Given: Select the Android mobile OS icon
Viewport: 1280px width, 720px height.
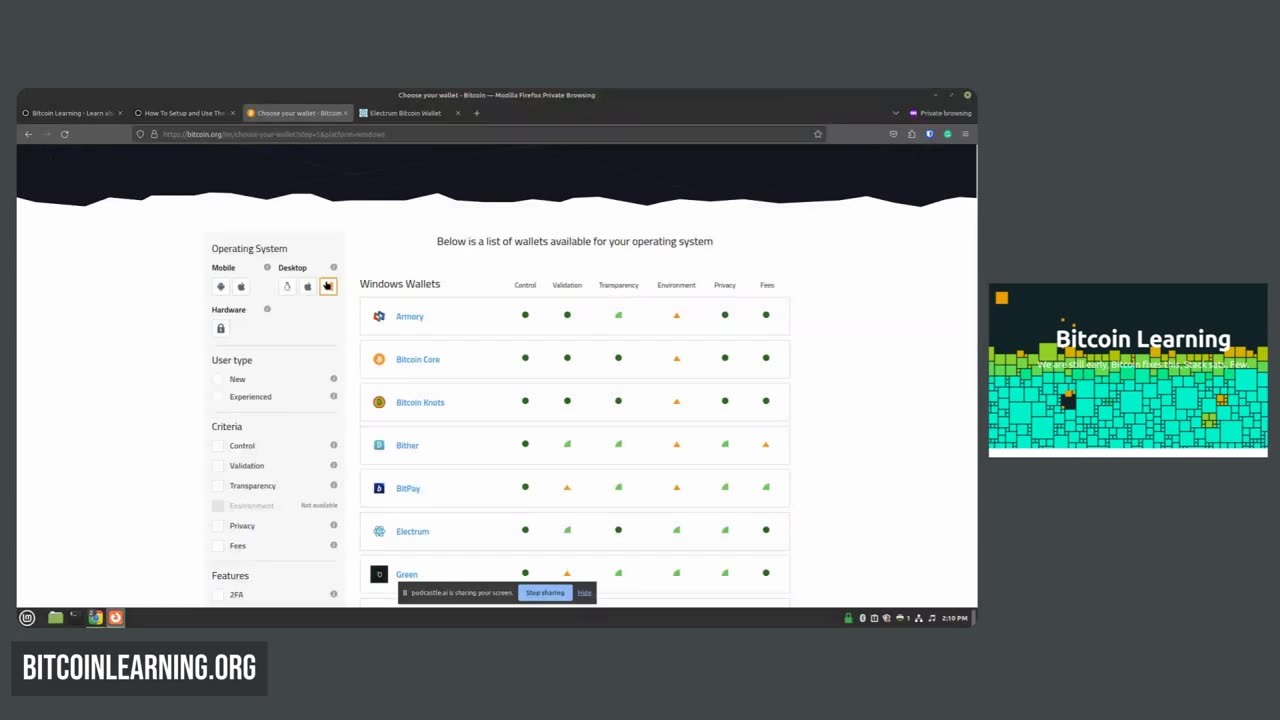Looking at the screenshot, I should [221, 287].
